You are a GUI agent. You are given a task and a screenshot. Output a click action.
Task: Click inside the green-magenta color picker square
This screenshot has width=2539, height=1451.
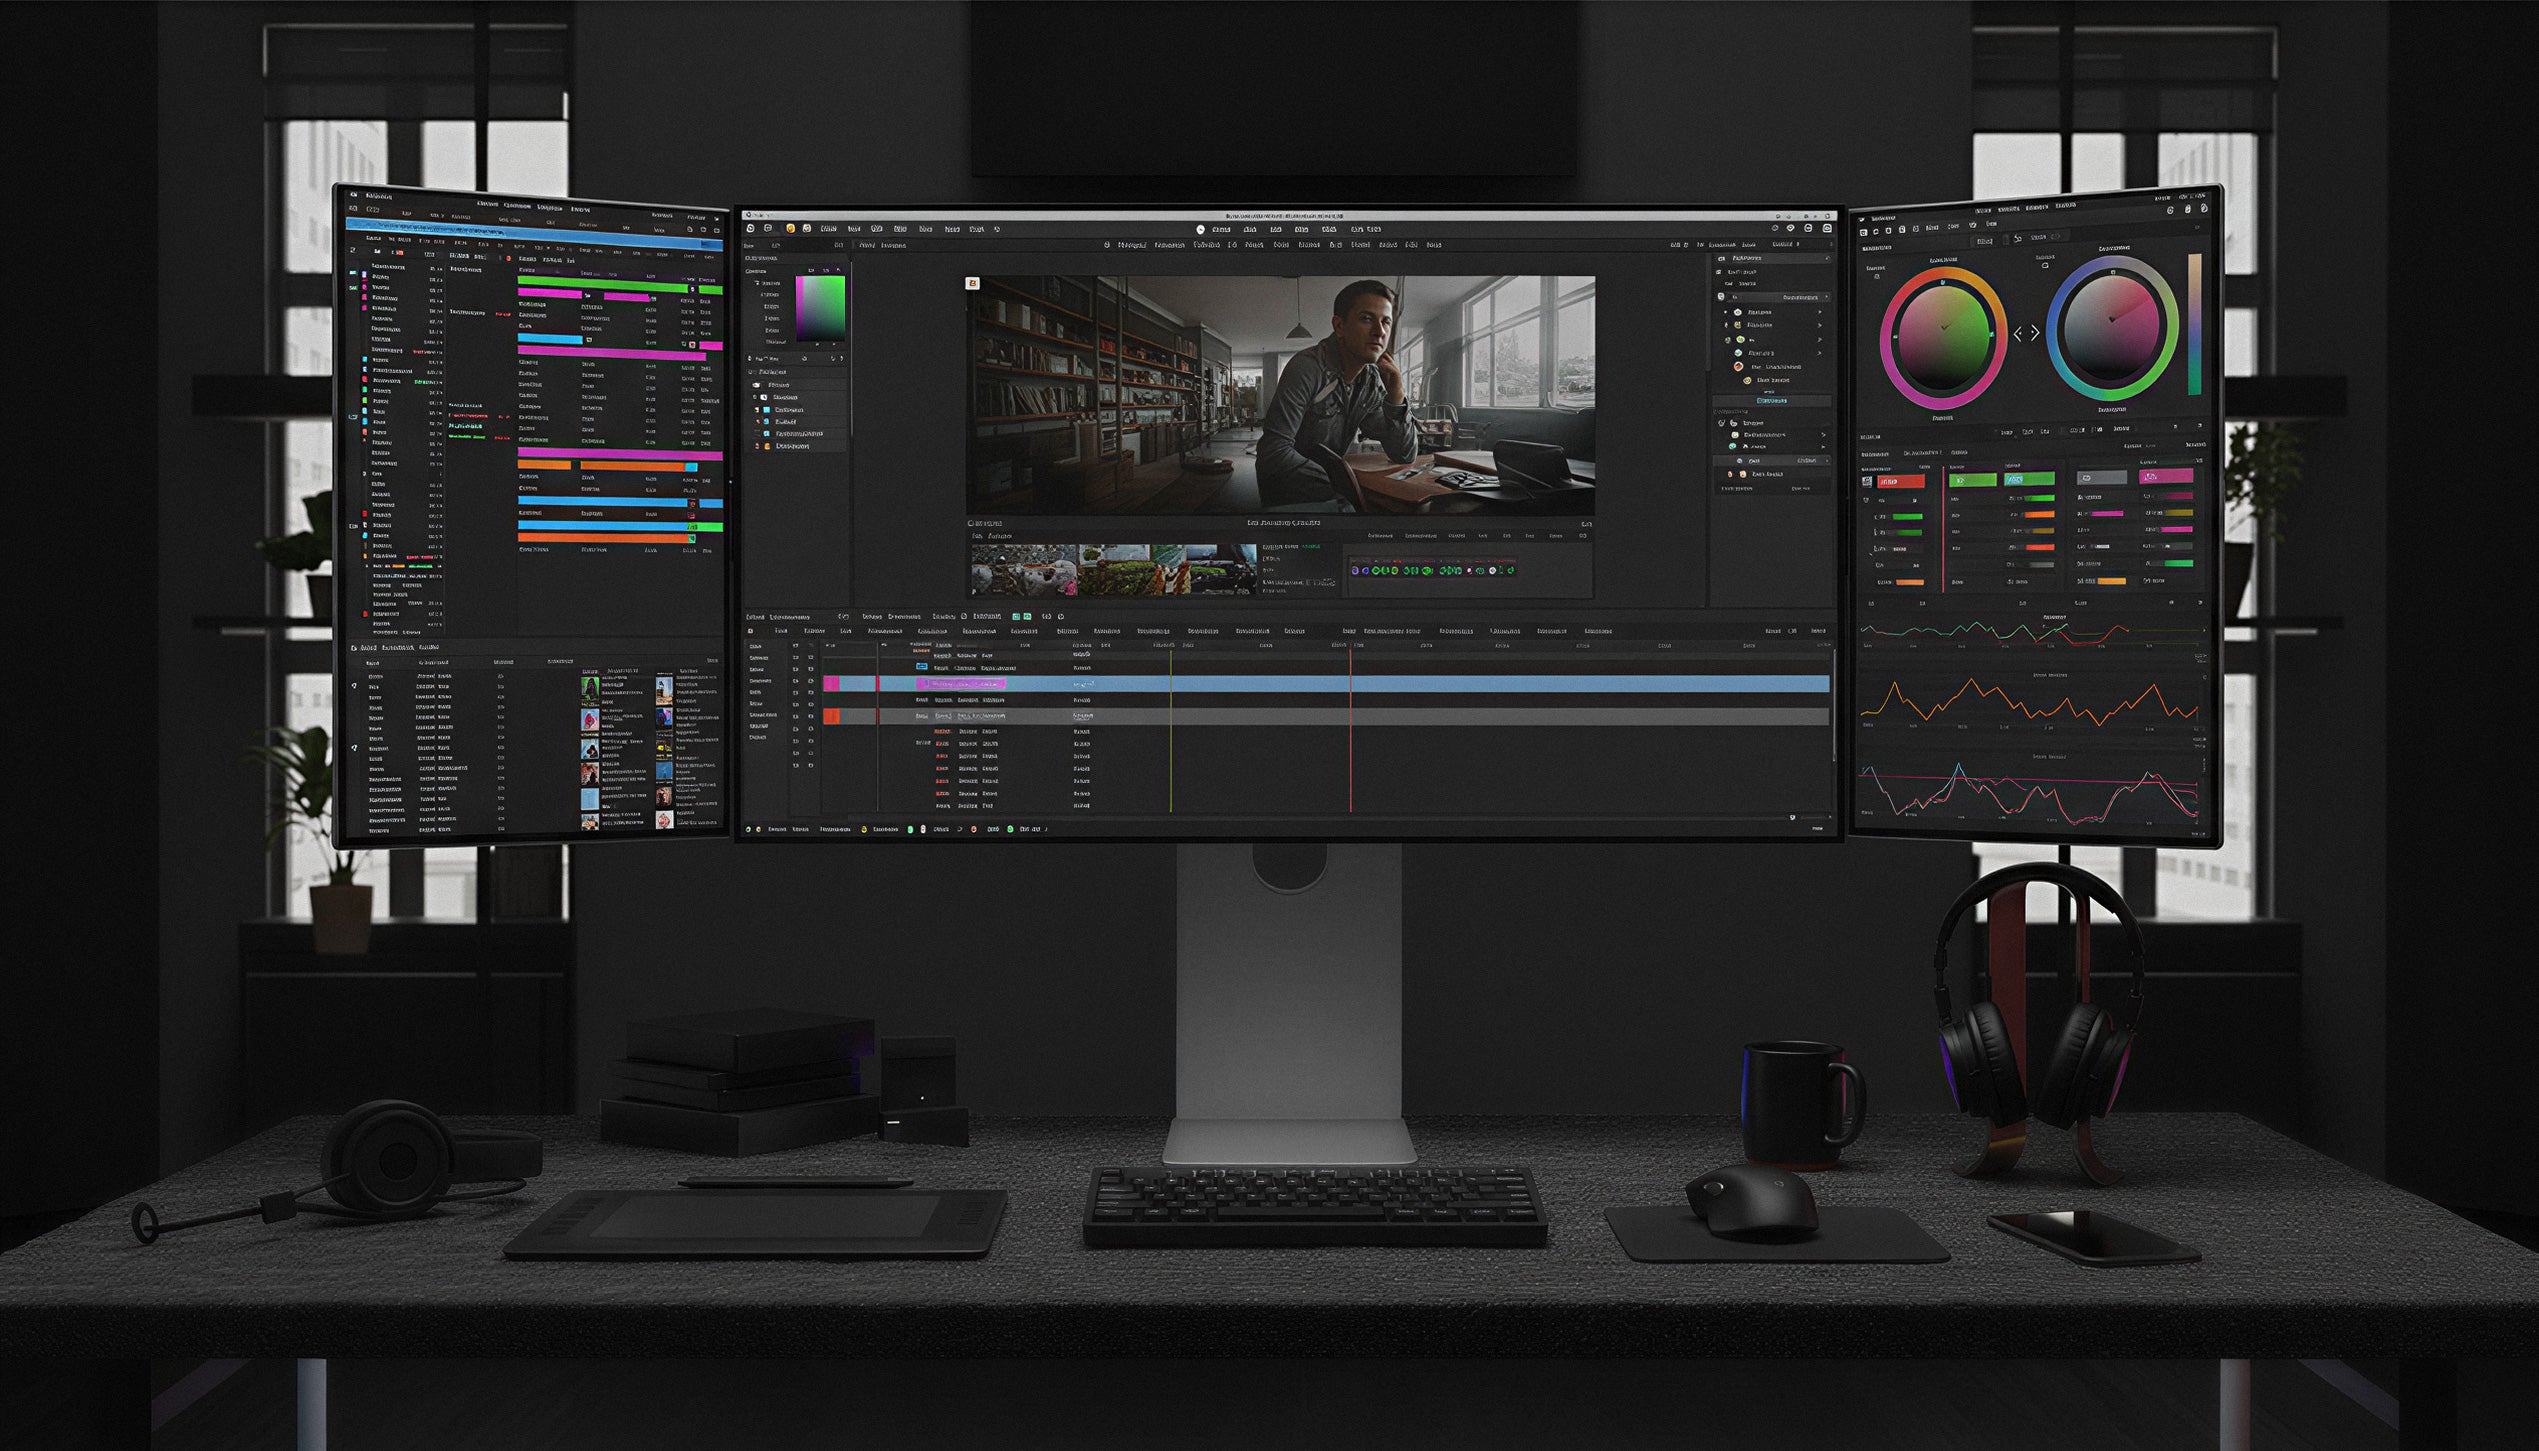coord(820,308)
